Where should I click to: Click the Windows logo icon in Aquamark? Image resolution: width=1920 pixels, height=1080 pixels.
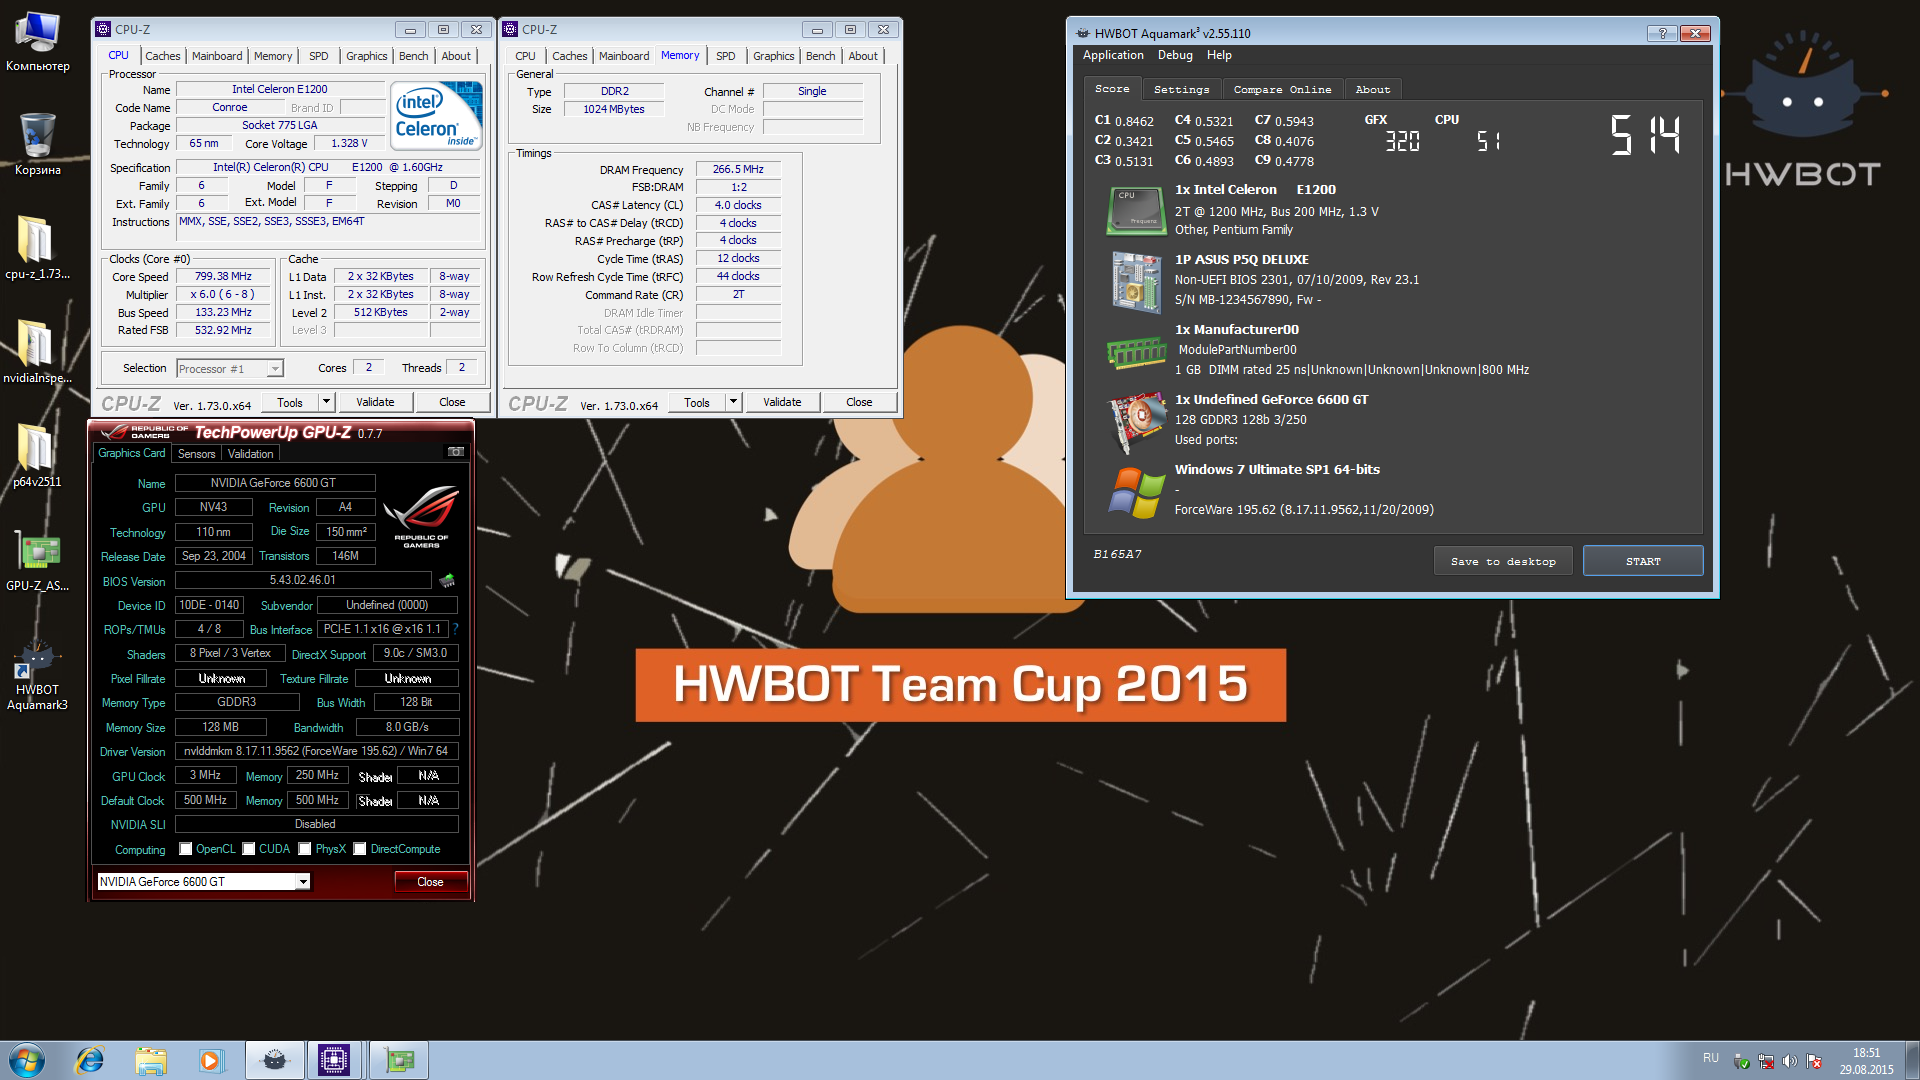click(x=1136, y=492)
